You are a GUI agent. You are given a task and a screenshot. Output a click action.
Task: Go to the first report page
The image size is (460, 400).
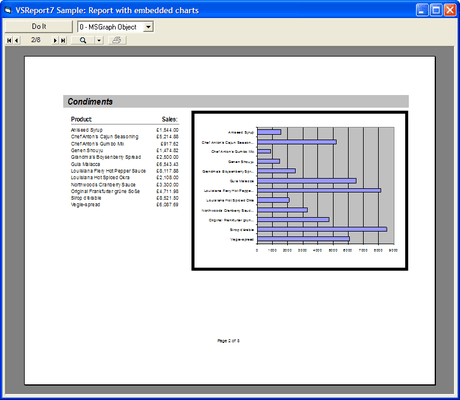pos(9,40)
